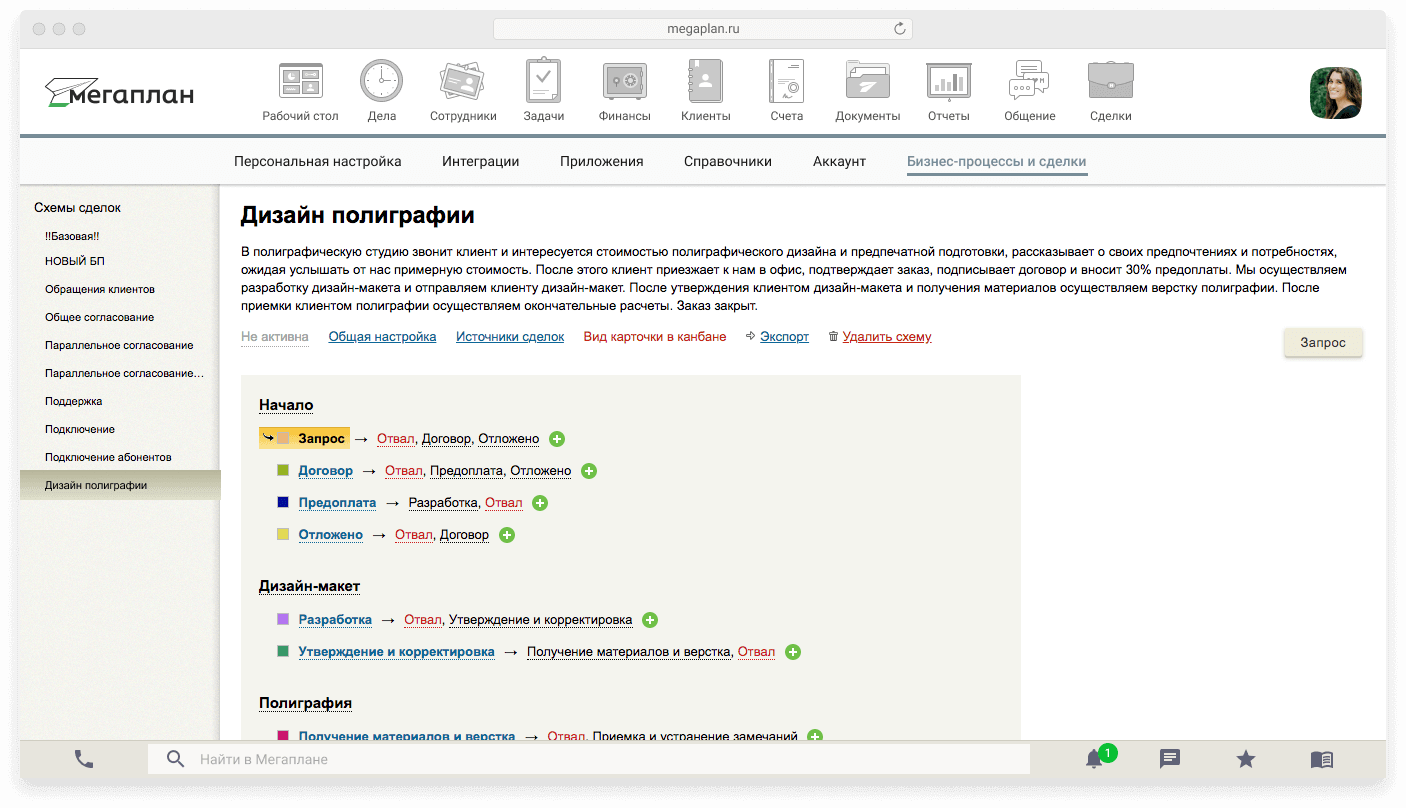Open favorites star icon in bottom bar
The image size is (1406, 808).
pyautogui.click(x=1246, y=759)
